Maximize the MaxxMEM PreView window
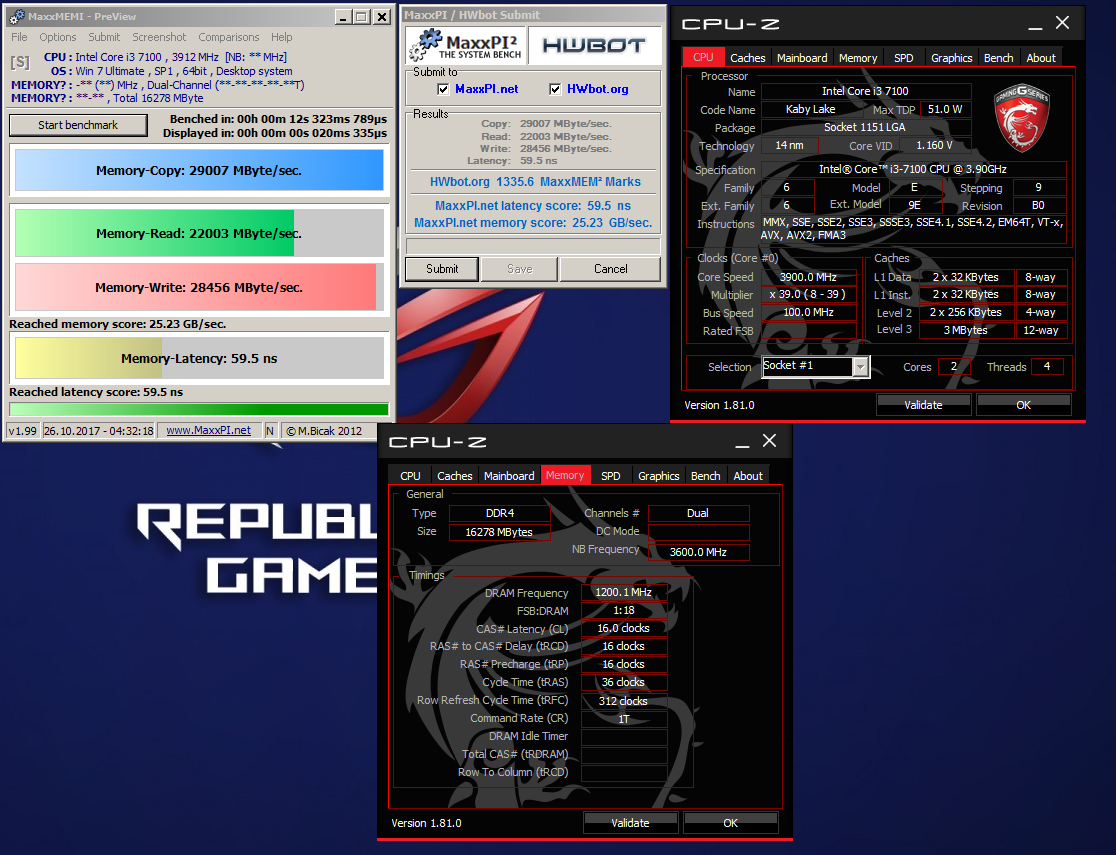 point(362,16)
